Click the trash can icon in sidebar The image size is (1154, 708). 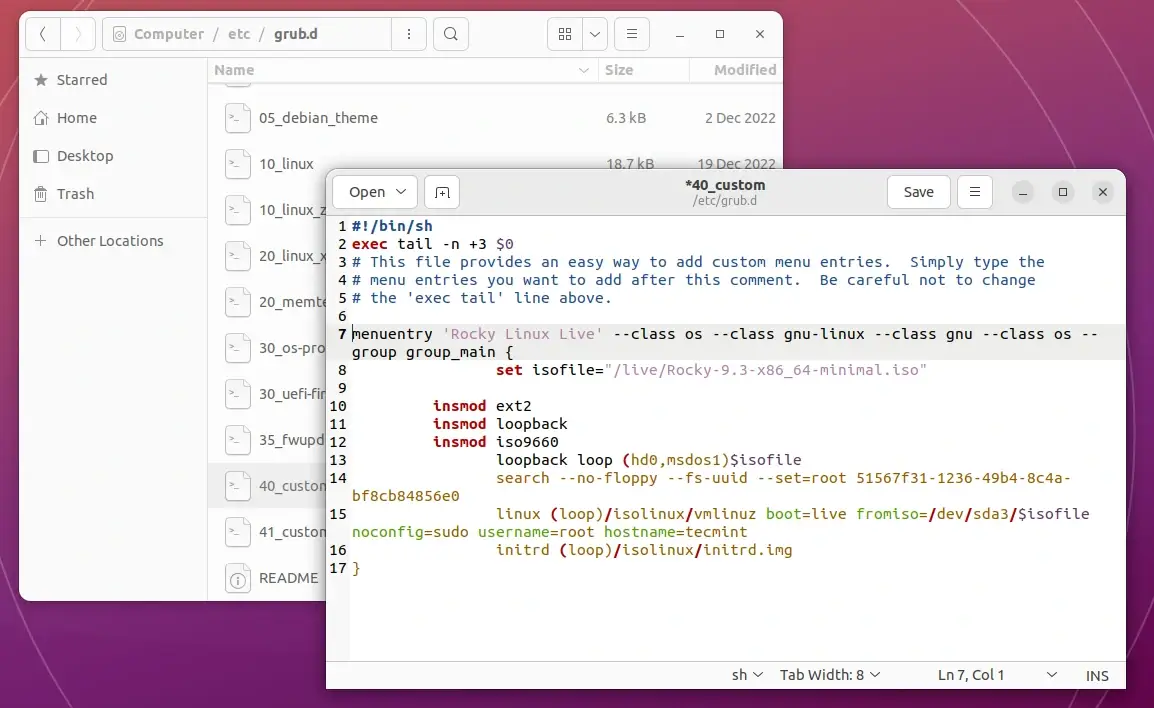pyautogui.click(x=40, y=194)
